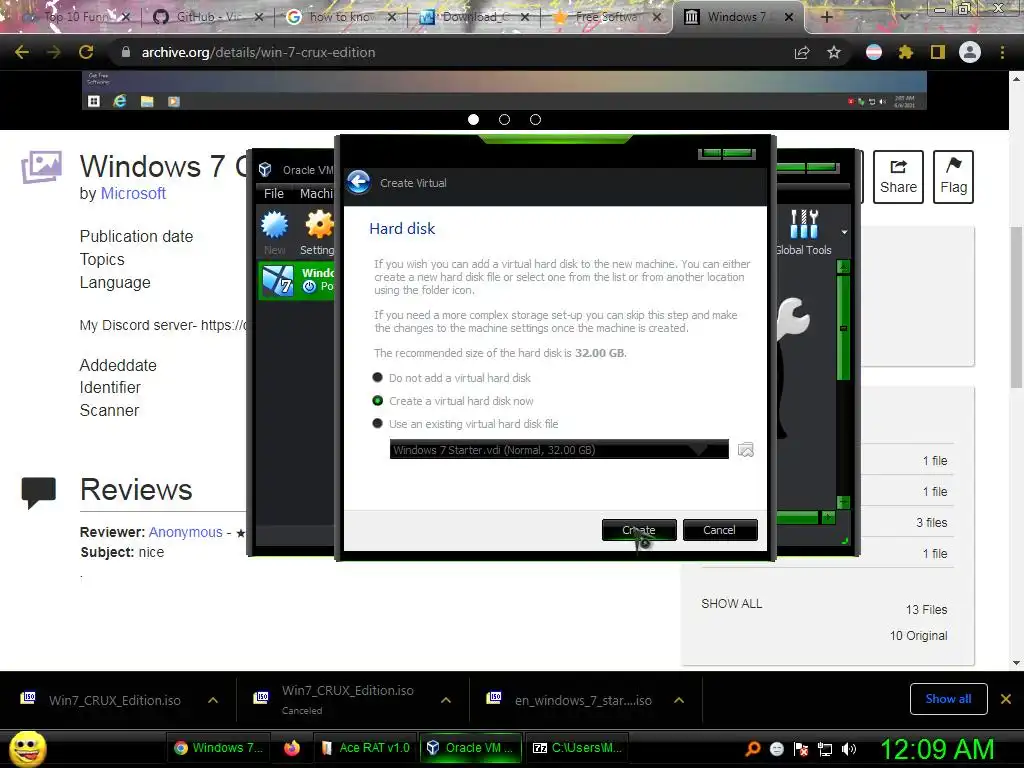1024x768 pixels.
Task: Open tab search chevron in browser
Action: [x=905, y=17]
